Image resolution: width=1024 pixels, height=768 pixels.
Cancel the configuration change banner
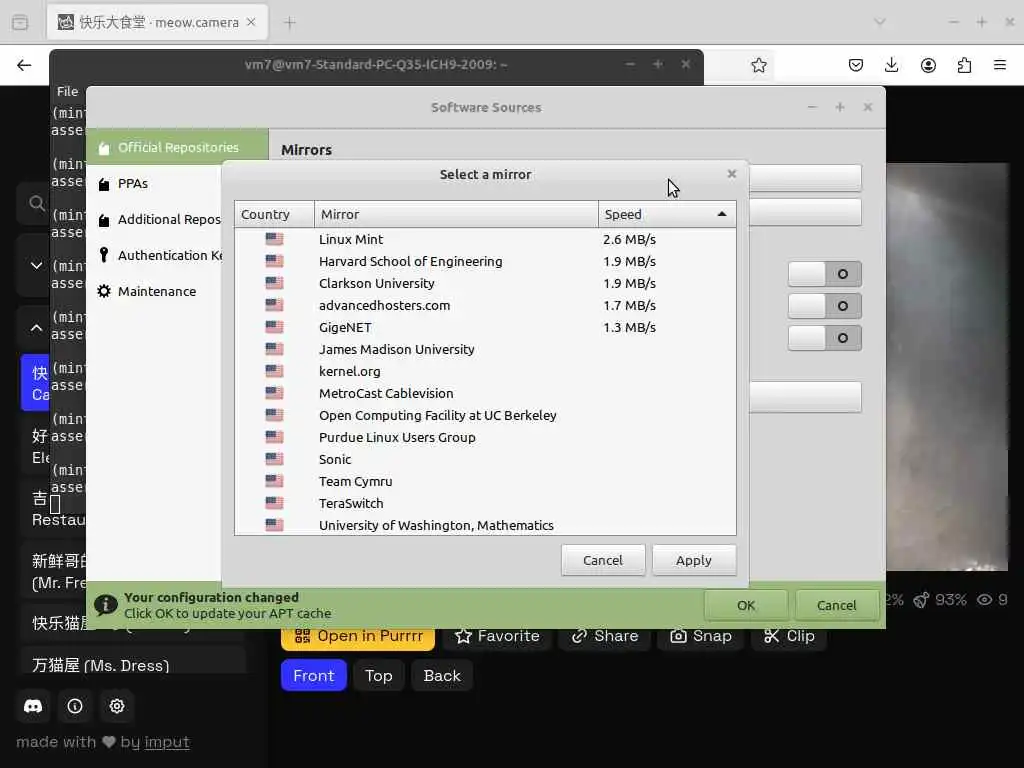click(x=836, y=605)
